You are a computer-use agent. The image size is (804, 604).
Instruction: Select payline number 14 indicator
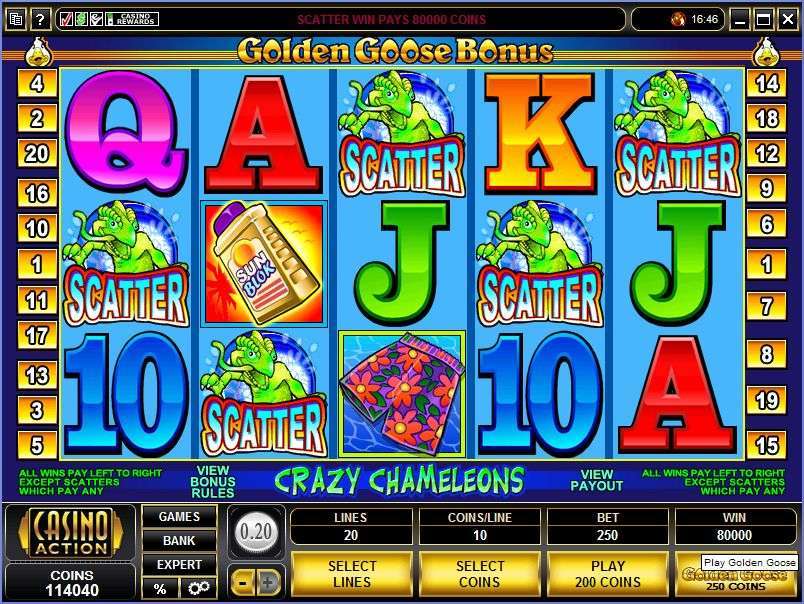[766, 83]
